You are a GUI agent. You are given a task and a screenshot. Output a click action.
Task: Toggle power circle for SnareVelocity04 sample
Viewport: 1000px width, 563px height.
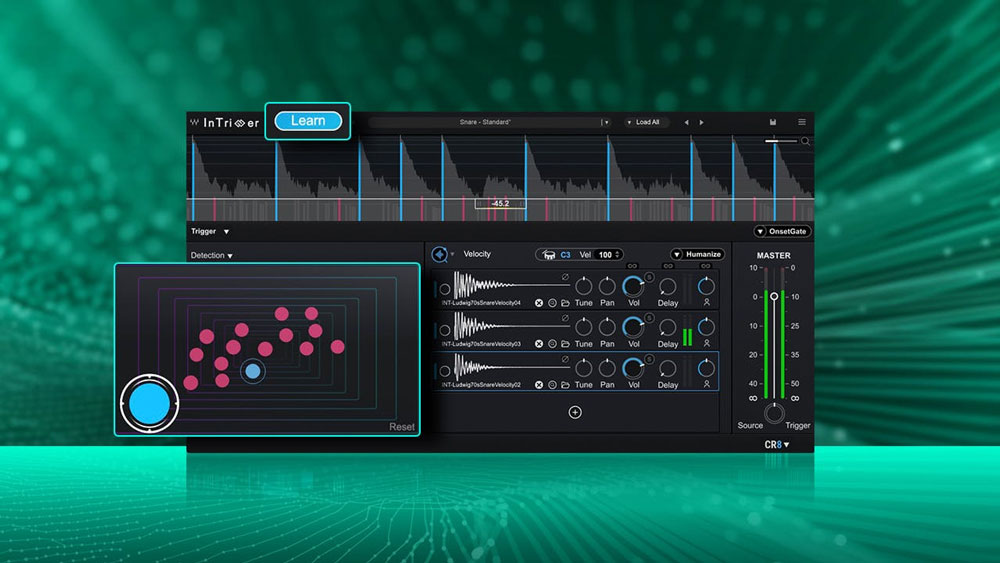pyautogui.click(x=445, y=289)
